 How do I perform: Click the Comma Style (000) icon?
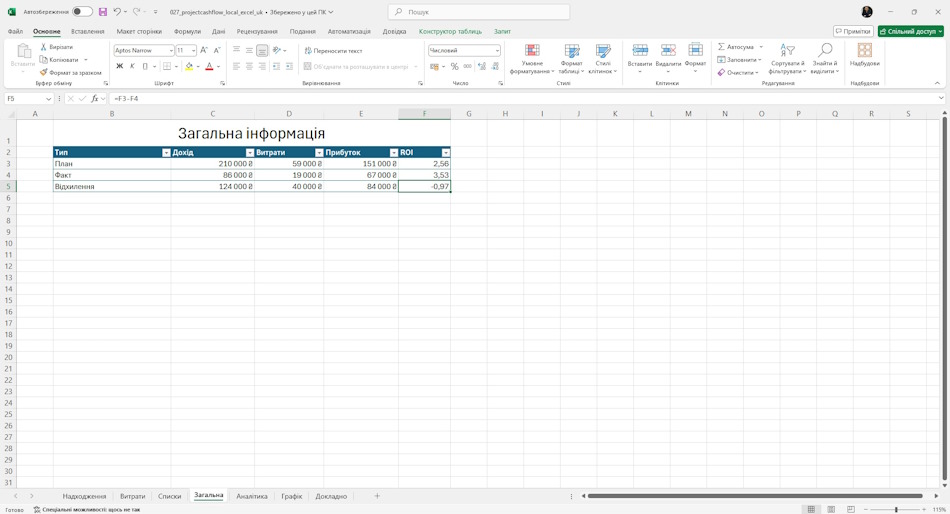(468, 67)
